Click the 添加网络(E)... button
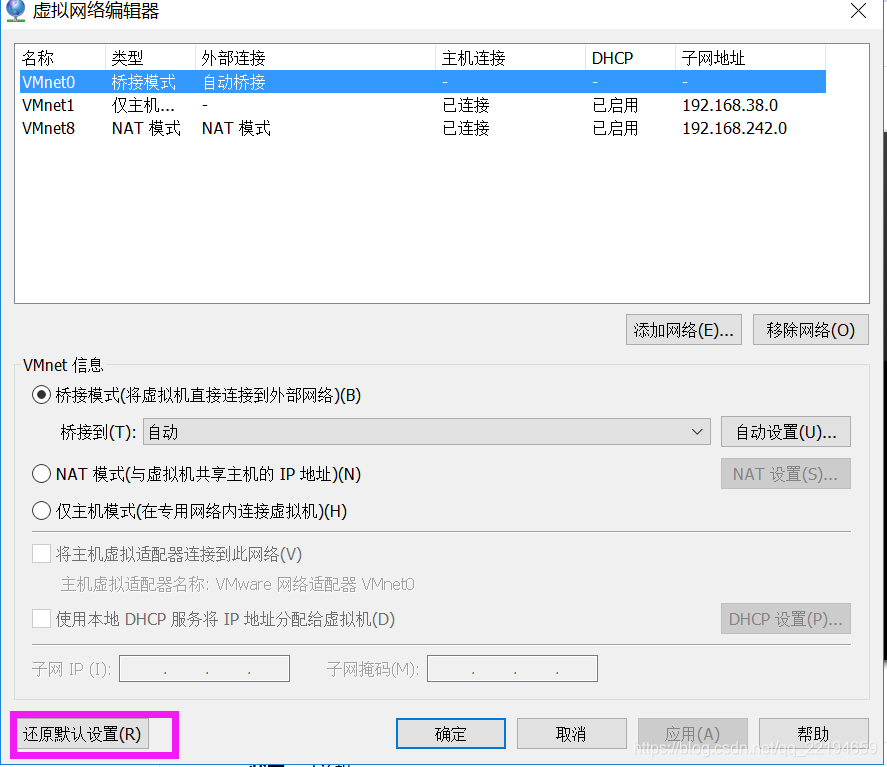The width and height of the screenshot is (887, 767). [683, 330]
